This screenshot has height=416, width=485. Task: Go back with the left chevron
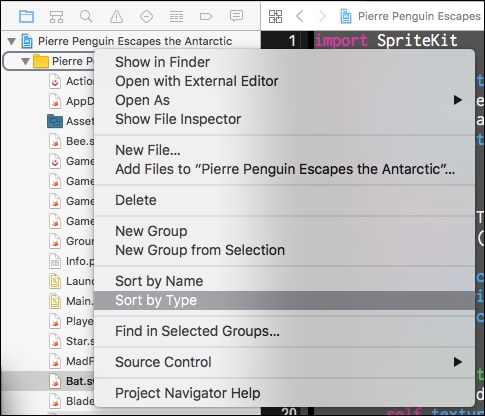(x=300, y=16)
